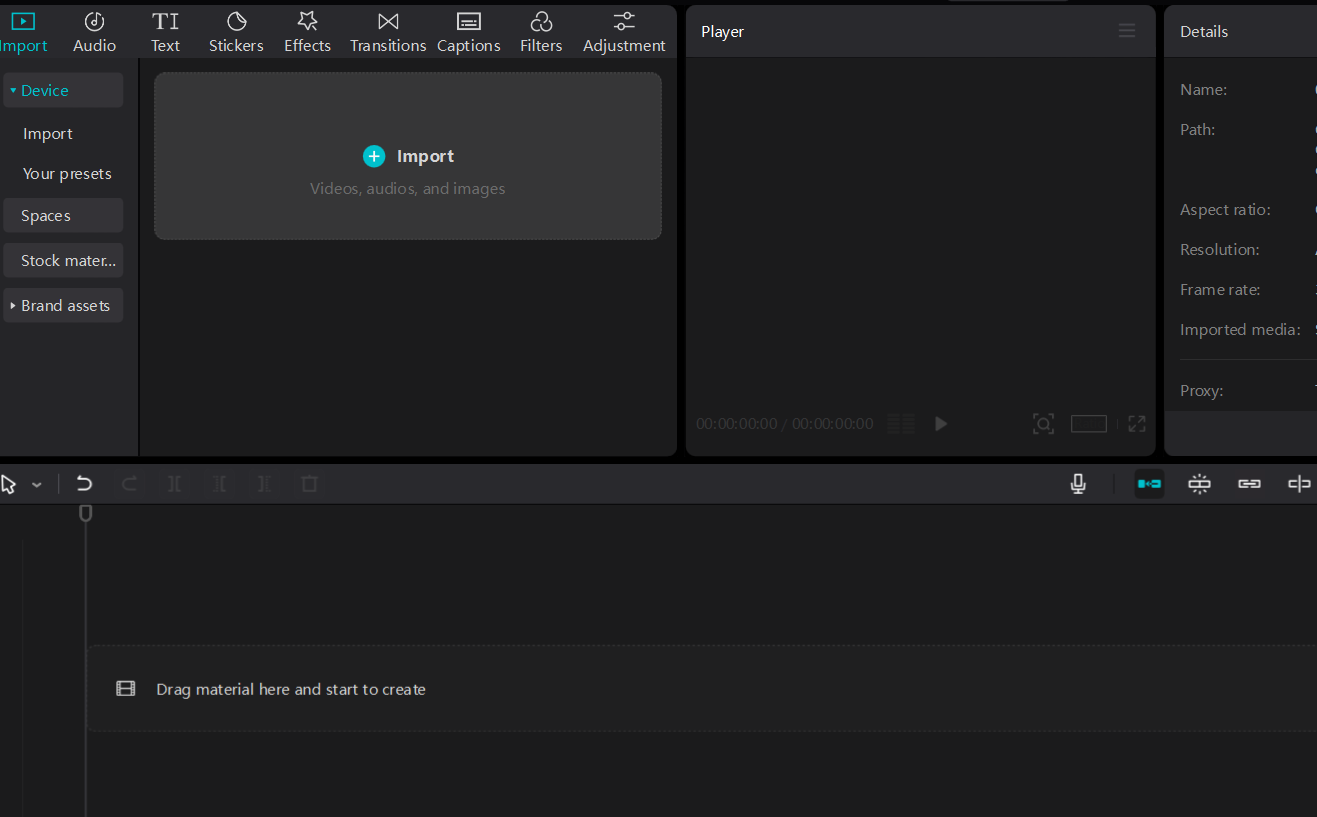The height and width of the screenshot is (817, 1317).
Task: Click the Player zoom-to-fit icon
Action: point(1043,424)
